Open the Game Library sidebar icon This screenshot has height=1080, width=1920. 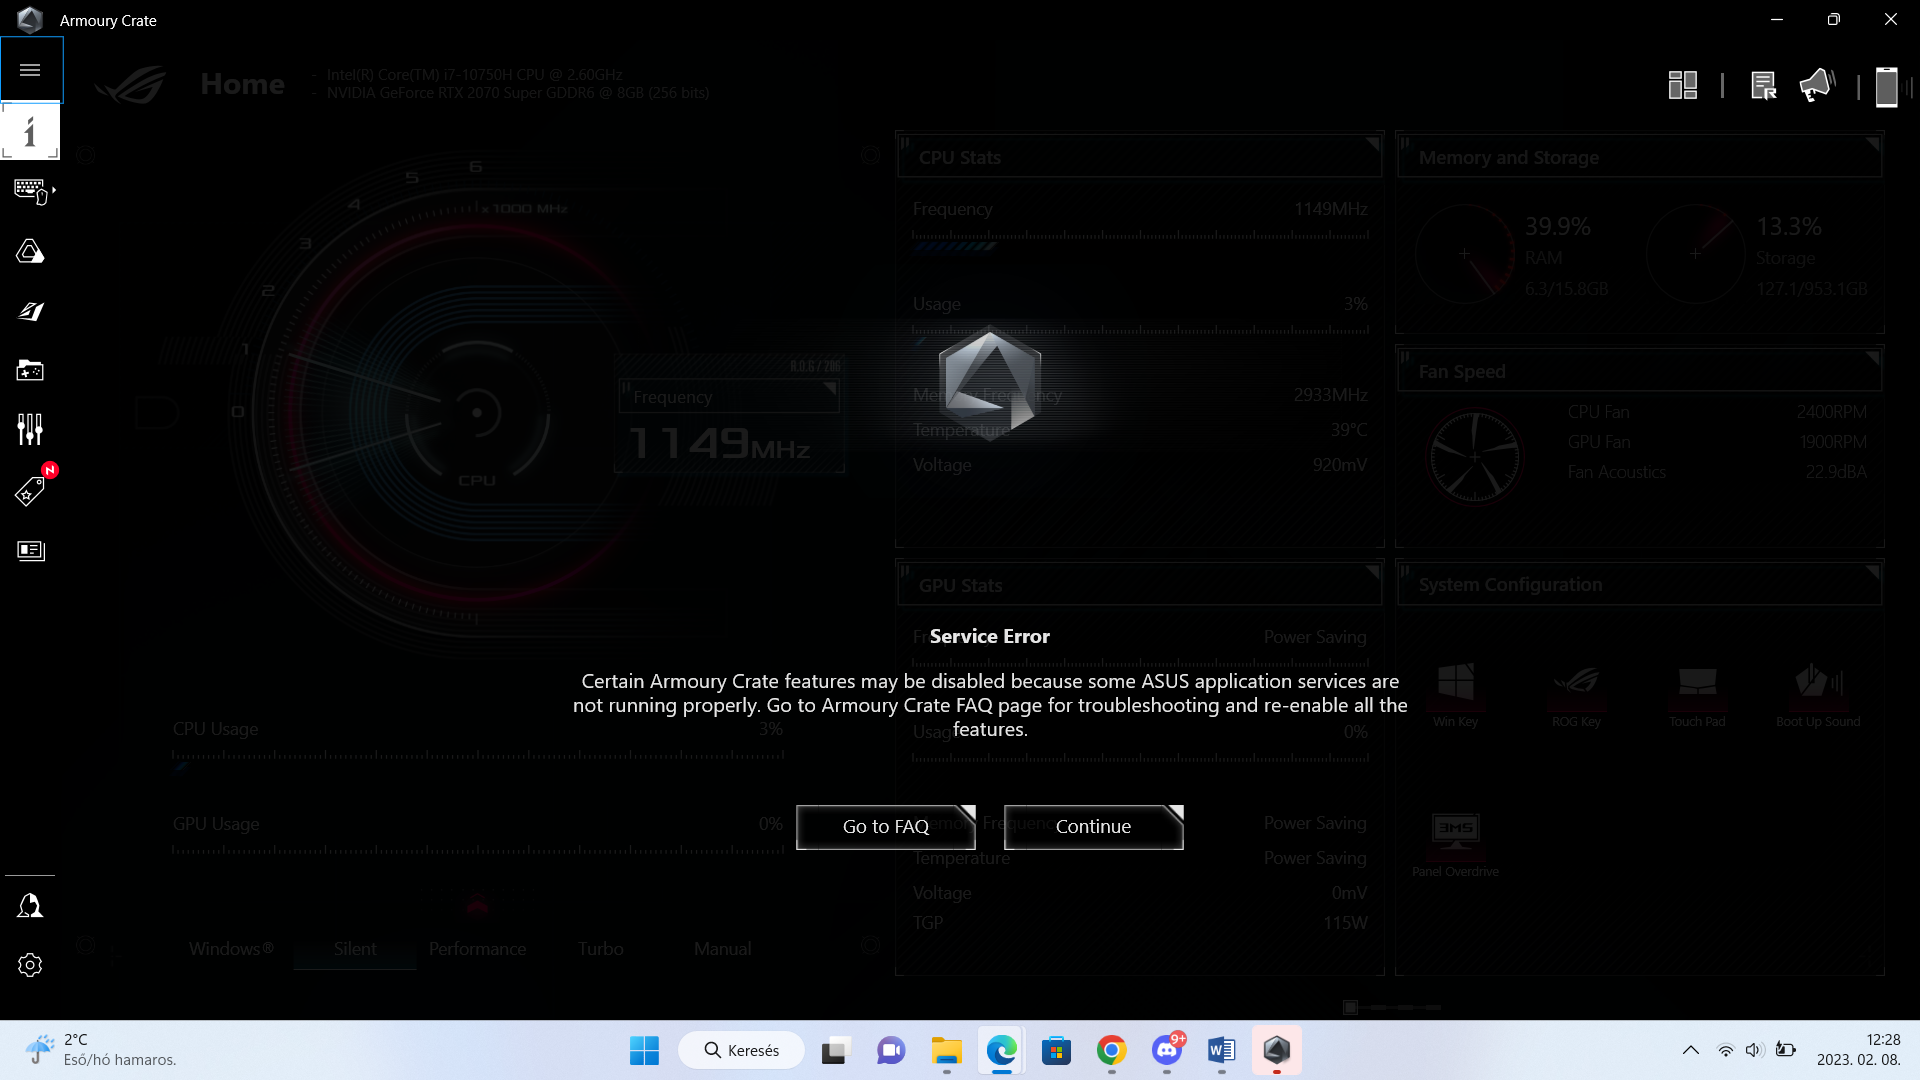pyautogui.click(x=30, y=371)
